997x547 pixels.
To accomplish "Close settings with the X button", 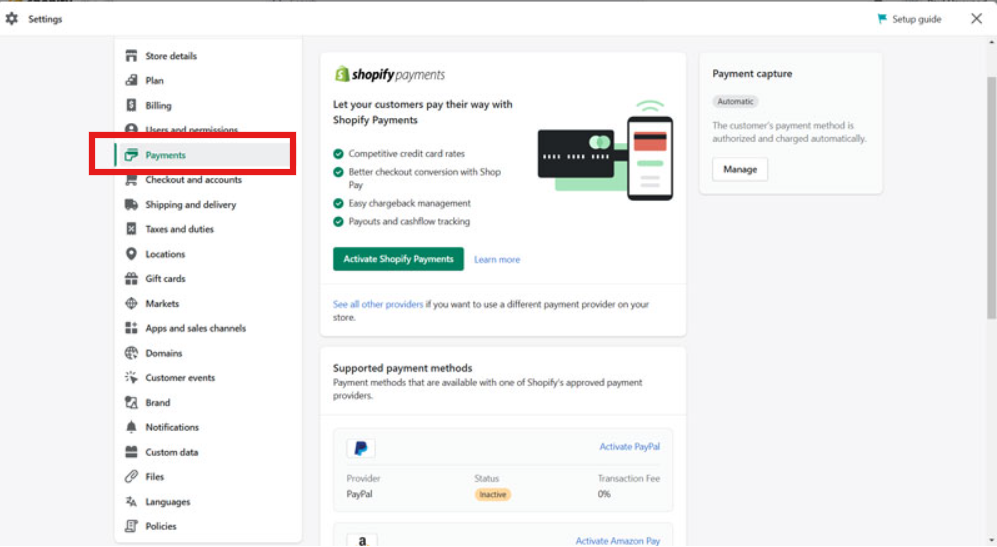I will tap(976, 19).
